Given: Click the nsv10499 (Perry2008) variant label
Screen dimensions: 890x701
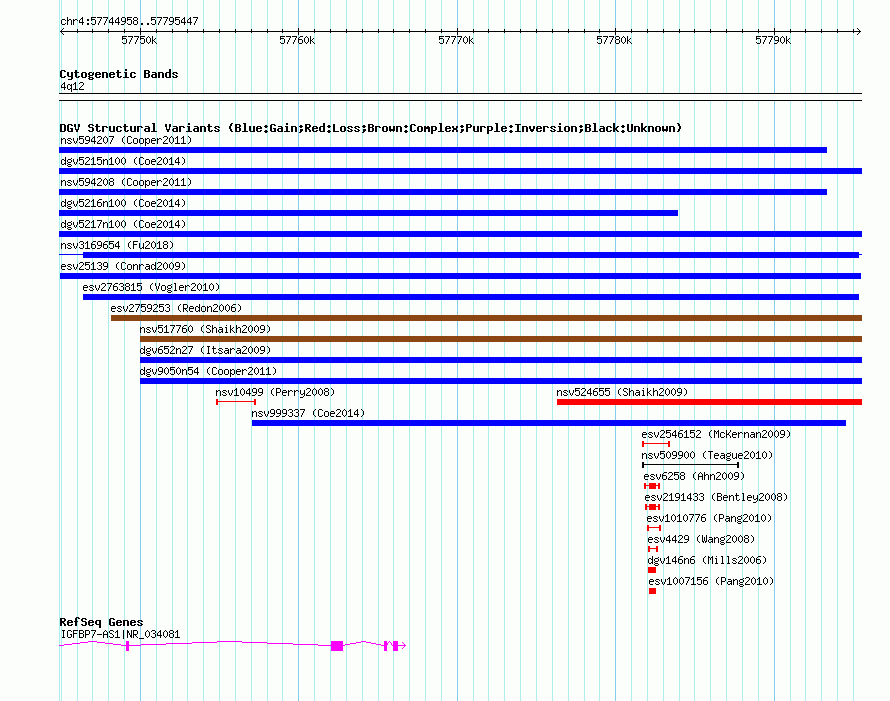Looking at the screenshot, I should 275,392.
